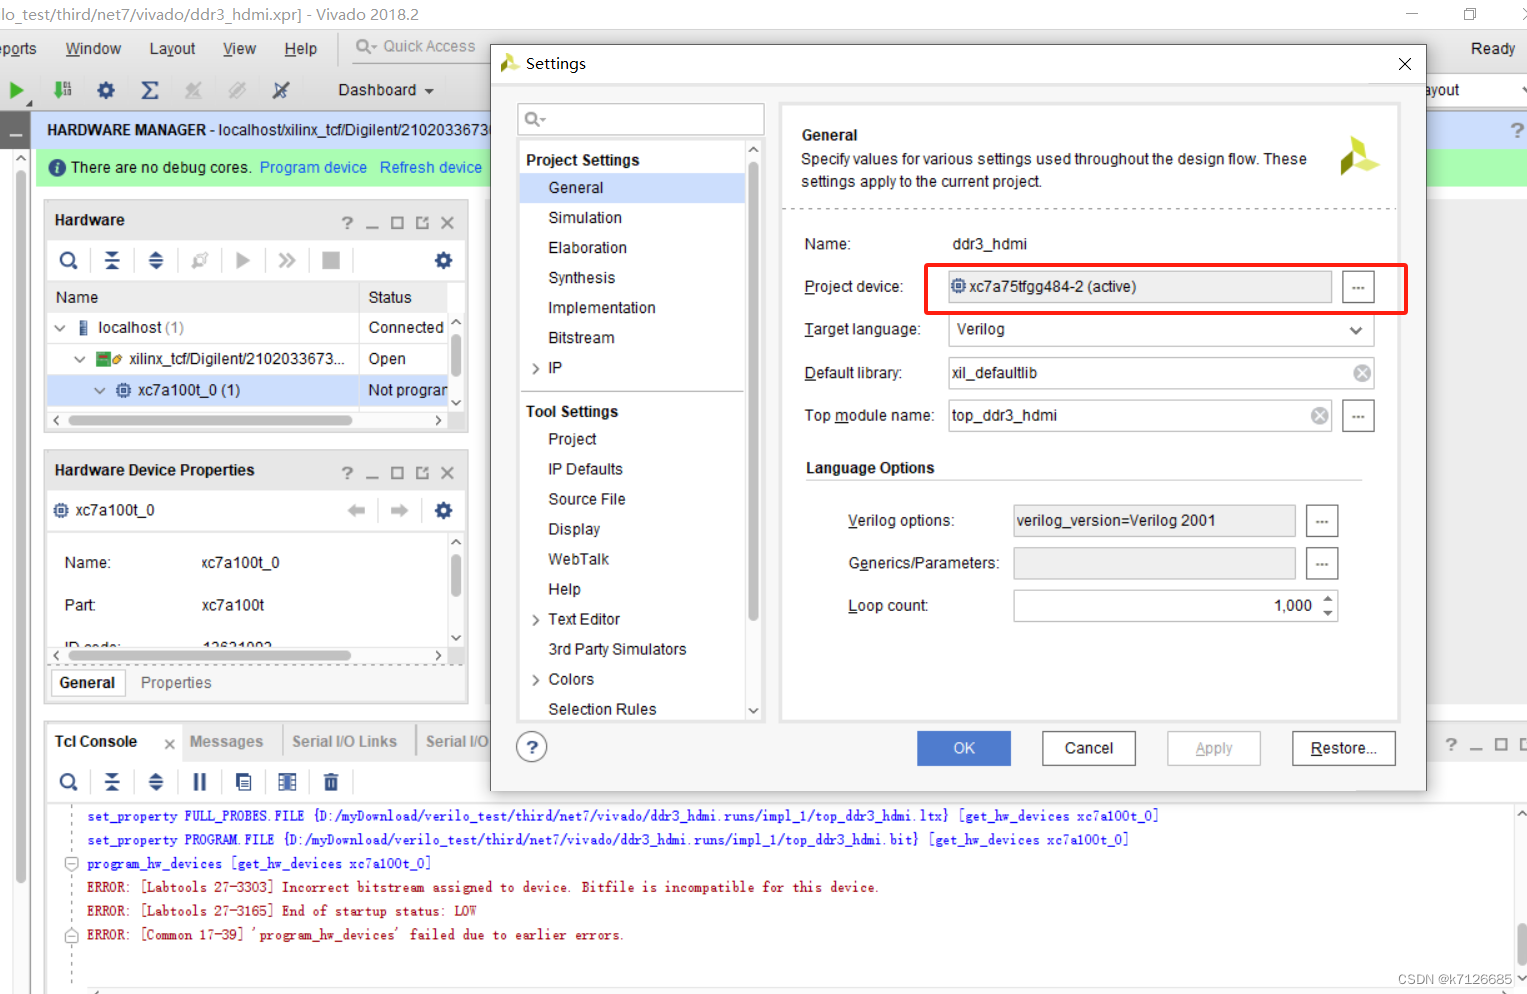Click Refresh device link

coord(431,167)
